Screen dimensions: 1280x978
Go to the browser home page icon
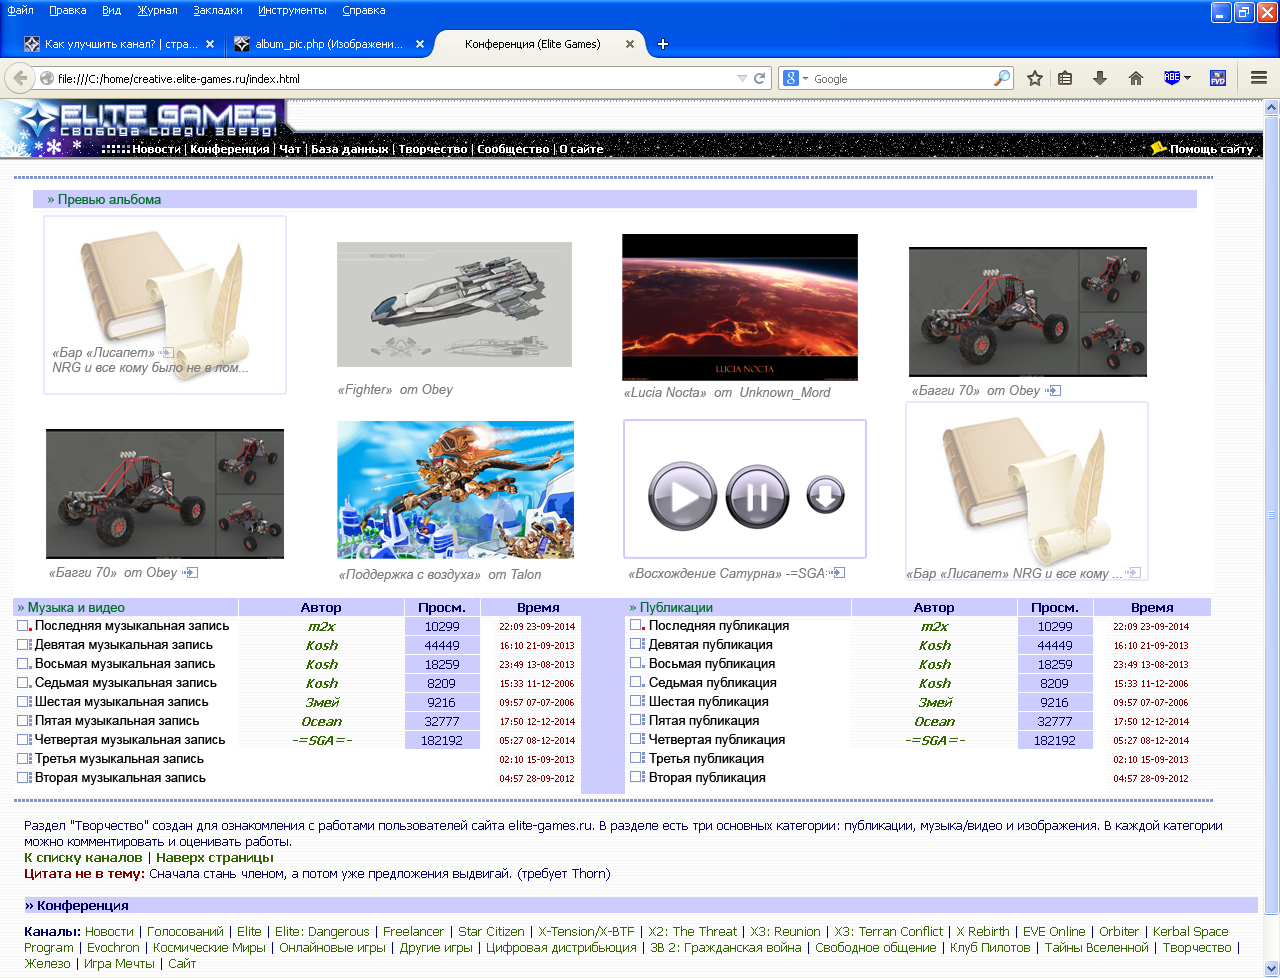tap(1136, 78)
